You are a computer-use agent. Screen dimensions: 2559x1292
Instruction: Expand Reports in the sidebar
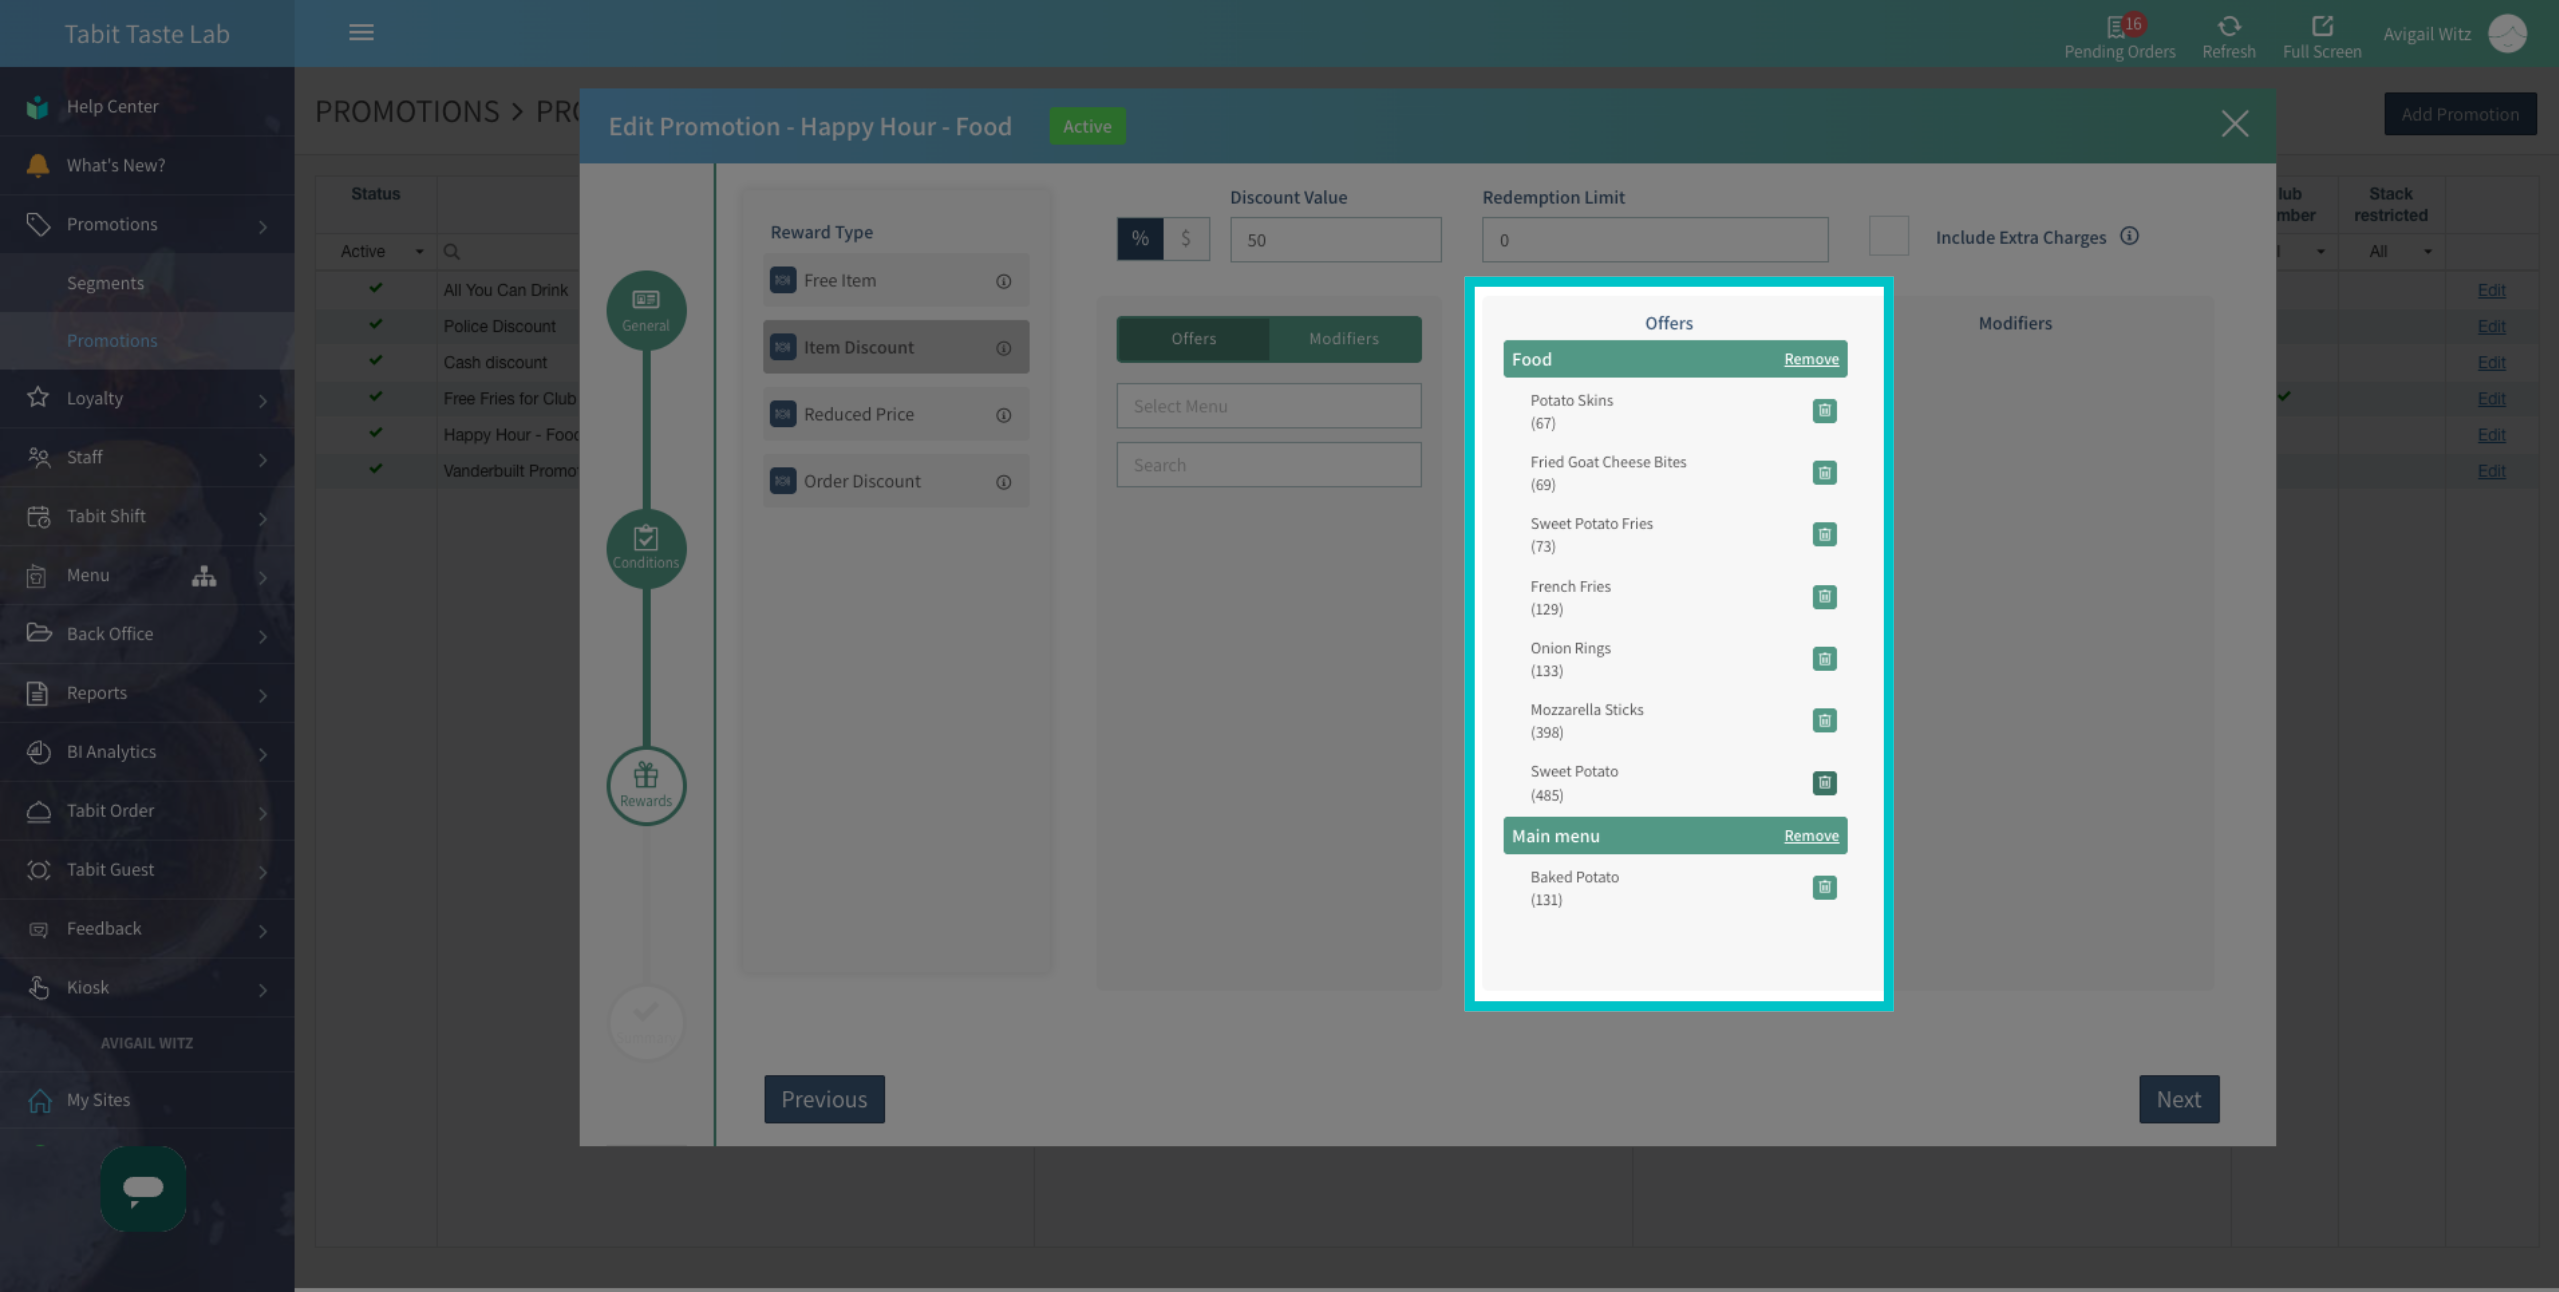pos(147,693)
